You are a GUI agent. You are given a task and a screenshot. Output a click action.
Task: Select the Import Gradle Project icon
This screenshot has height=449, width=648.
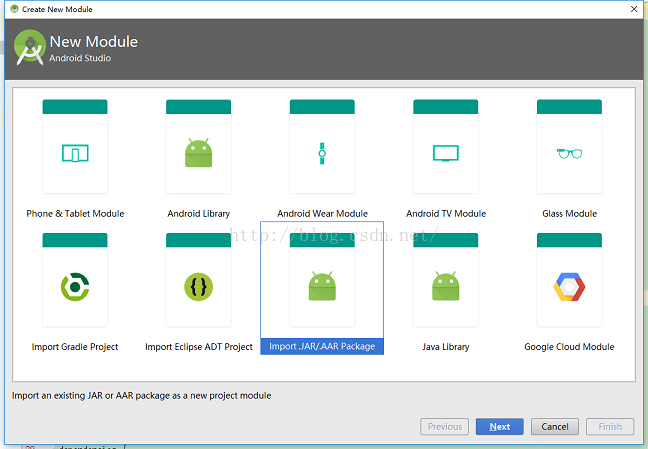tap(75, 287)
